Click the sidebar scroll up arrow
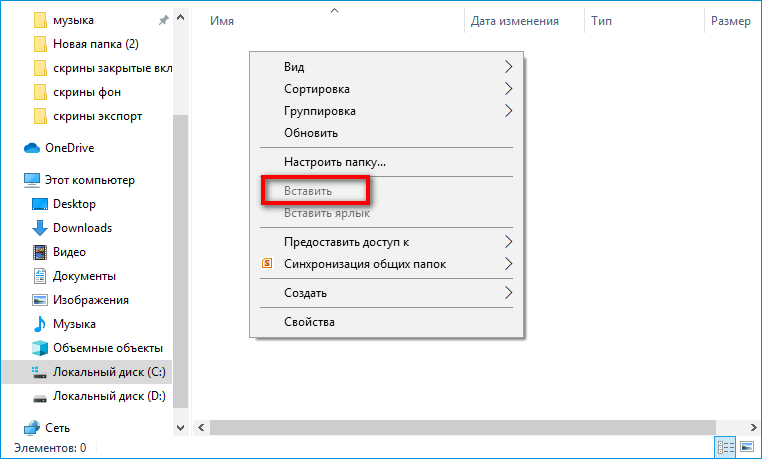The image size is (762, 459). click(x=180, y=18)
